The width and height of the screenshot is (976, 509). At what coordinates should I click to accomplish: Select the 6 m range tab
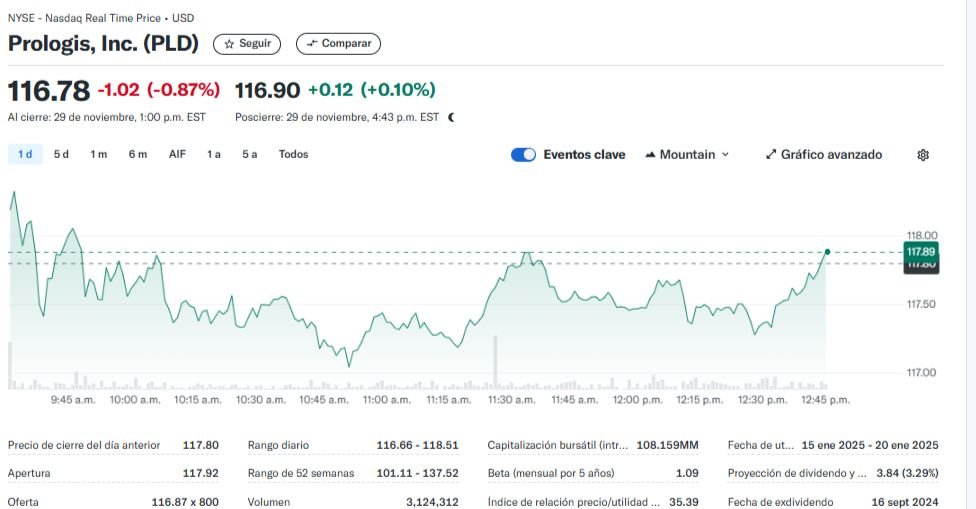pos(138,154)
